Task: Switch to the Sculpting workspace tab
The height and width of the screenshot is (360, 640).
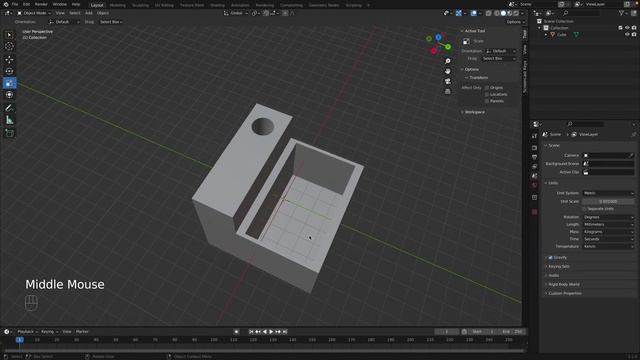Action: (x=140, y=5)
